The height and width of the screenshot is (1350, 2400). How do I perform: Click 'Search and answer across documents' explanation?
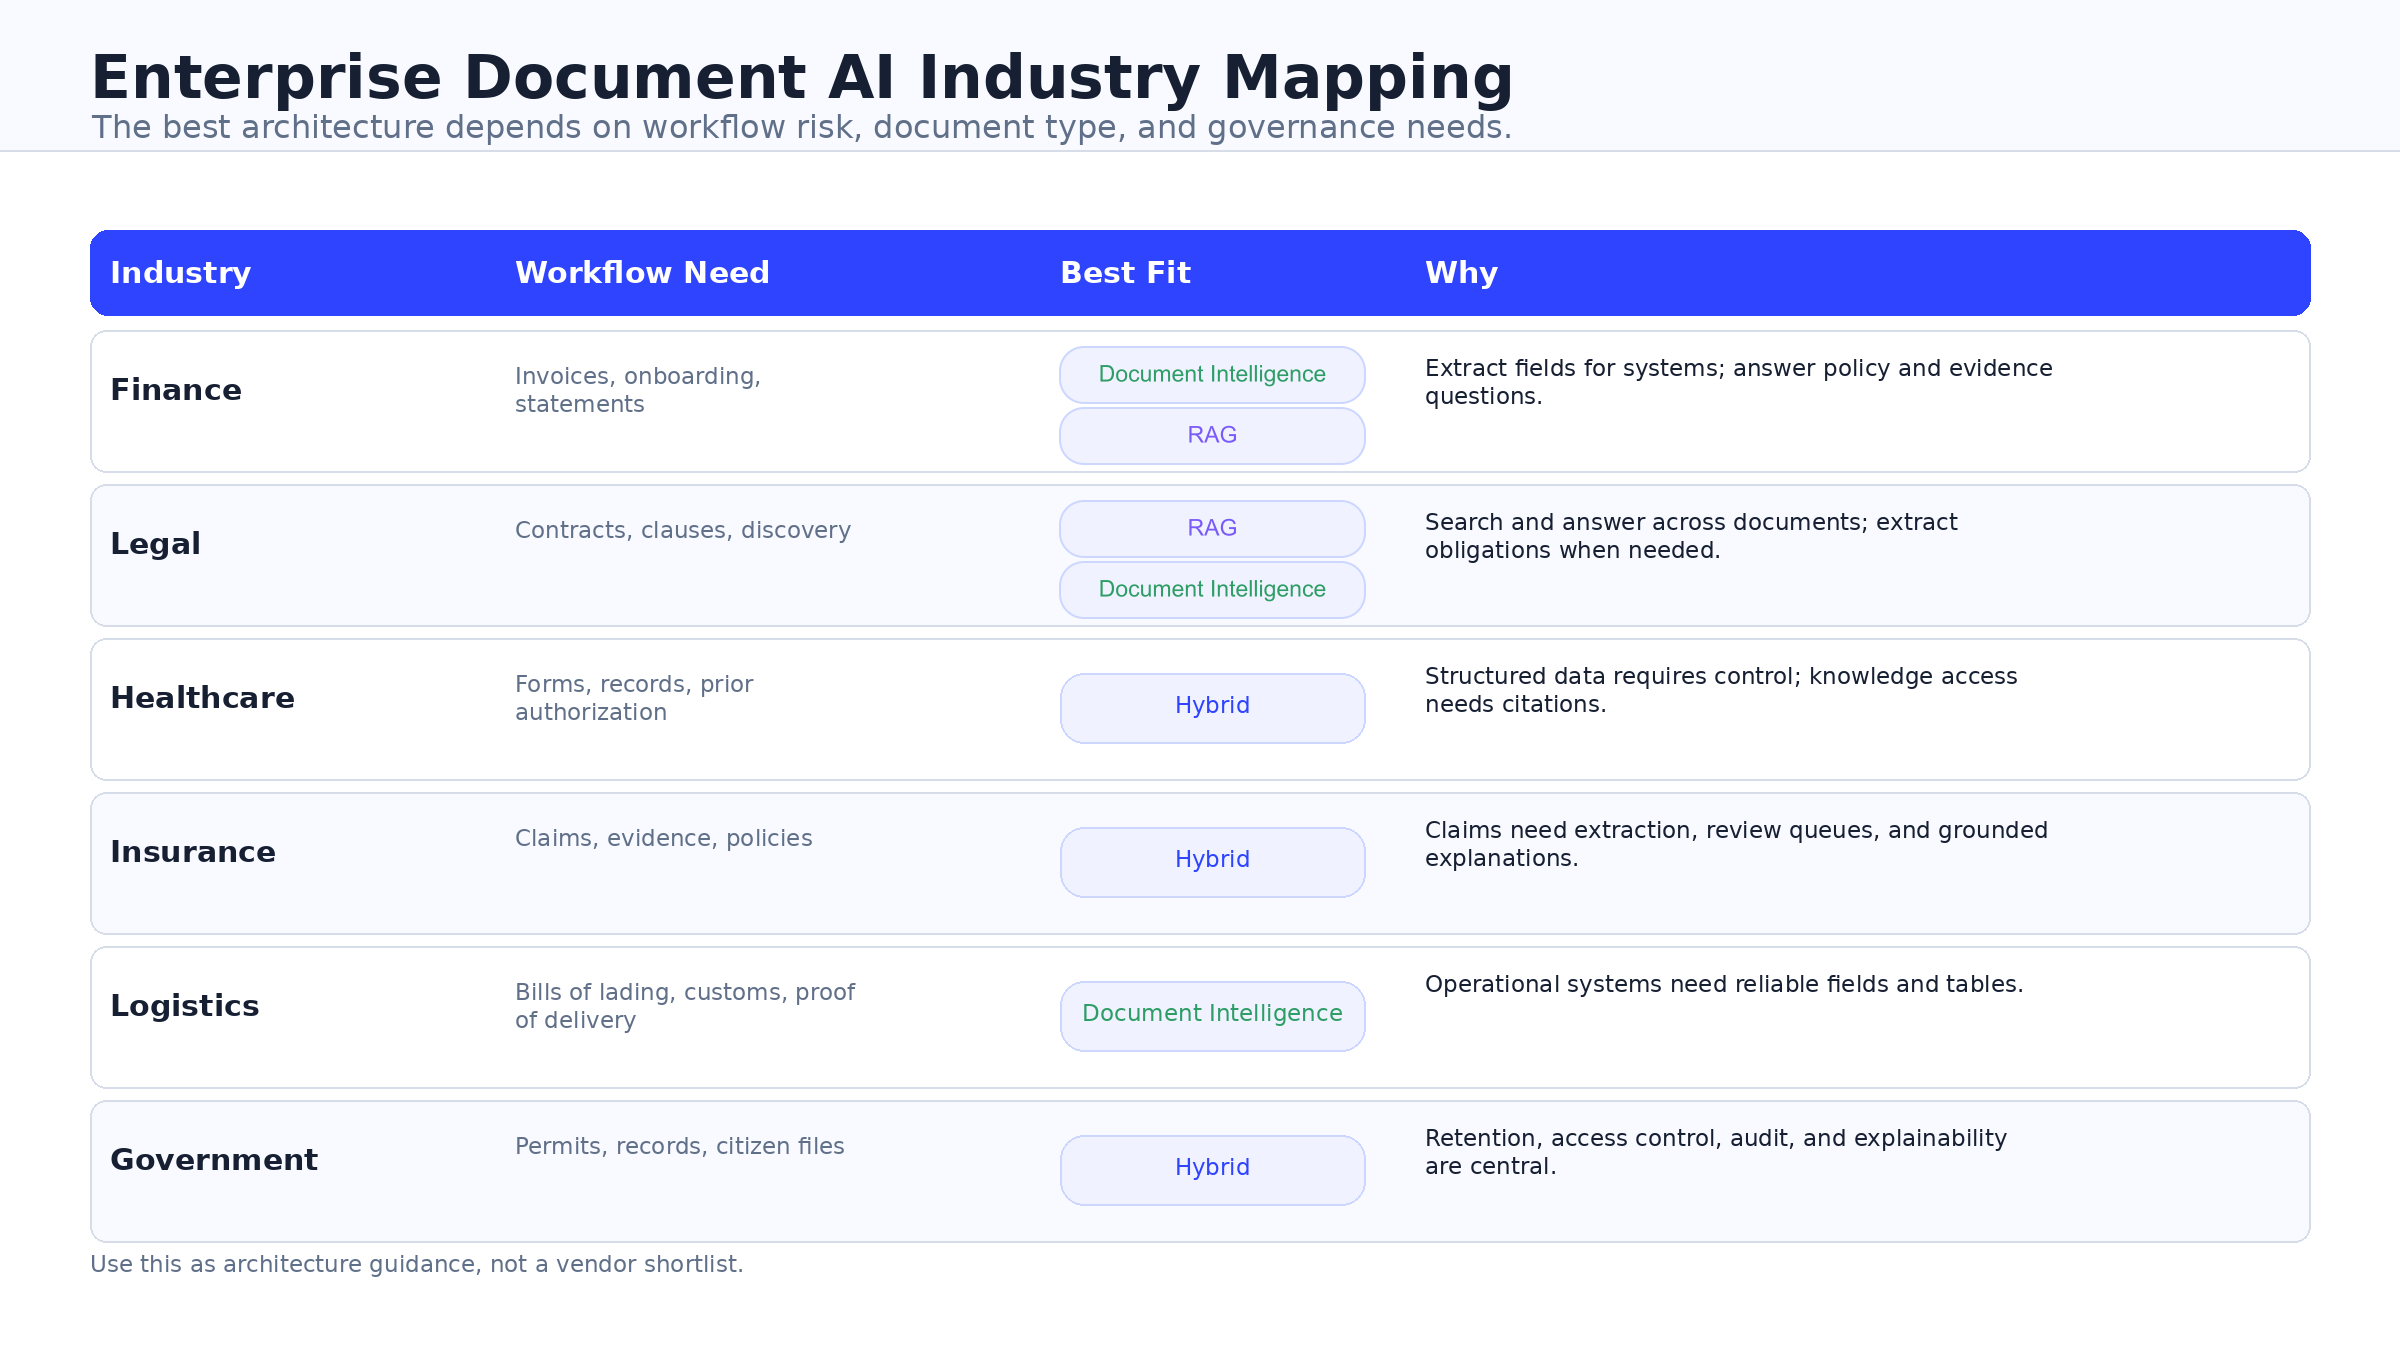pyautogui.click(x=1691, y=536)
